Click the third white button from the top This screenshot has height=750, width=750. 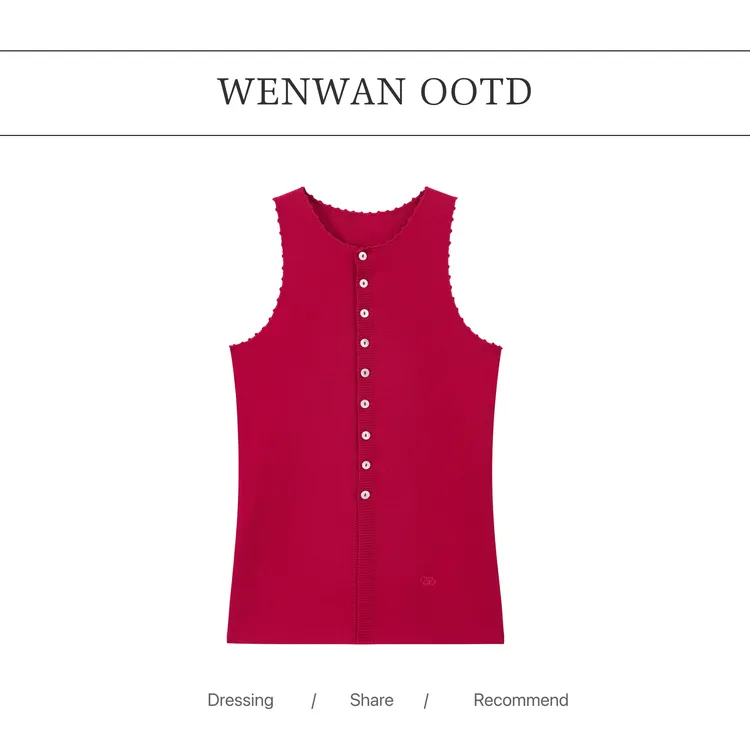point(364,314)
